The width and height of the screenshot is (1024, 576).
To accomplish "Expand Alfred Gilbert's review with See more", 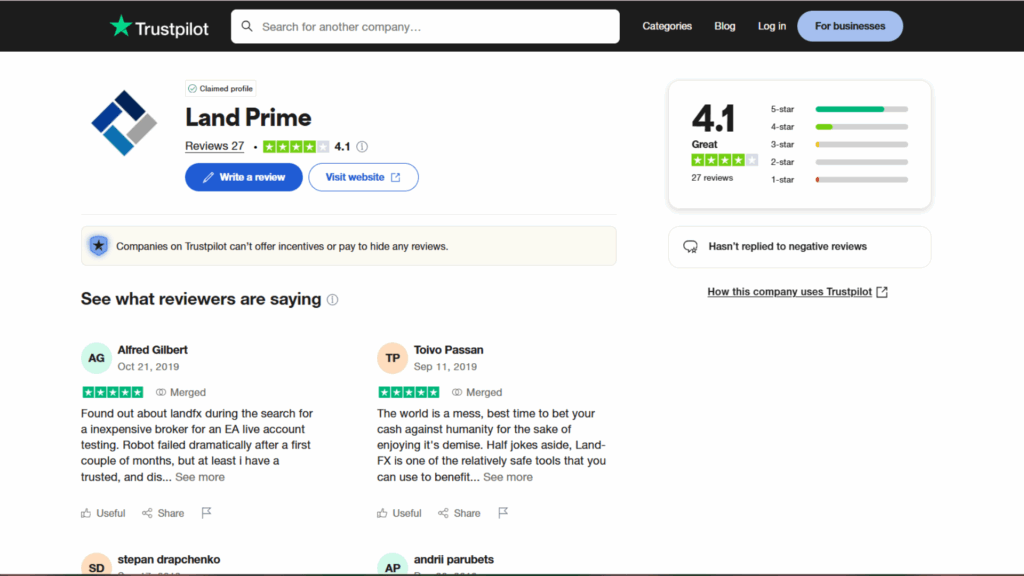I will (x=200, y=477).
